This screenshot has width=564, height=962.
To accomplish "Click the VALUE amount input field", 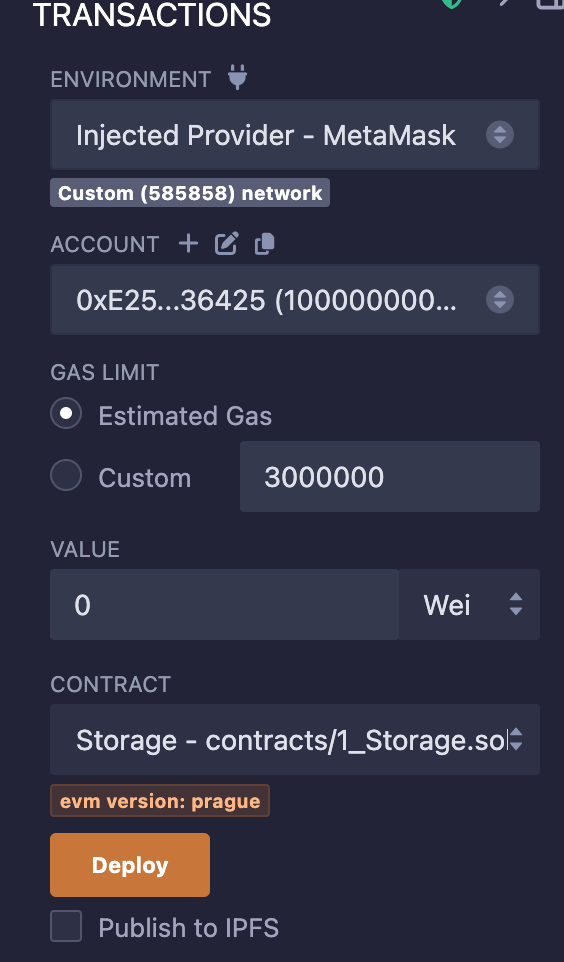I will click(x=225, y=604).
